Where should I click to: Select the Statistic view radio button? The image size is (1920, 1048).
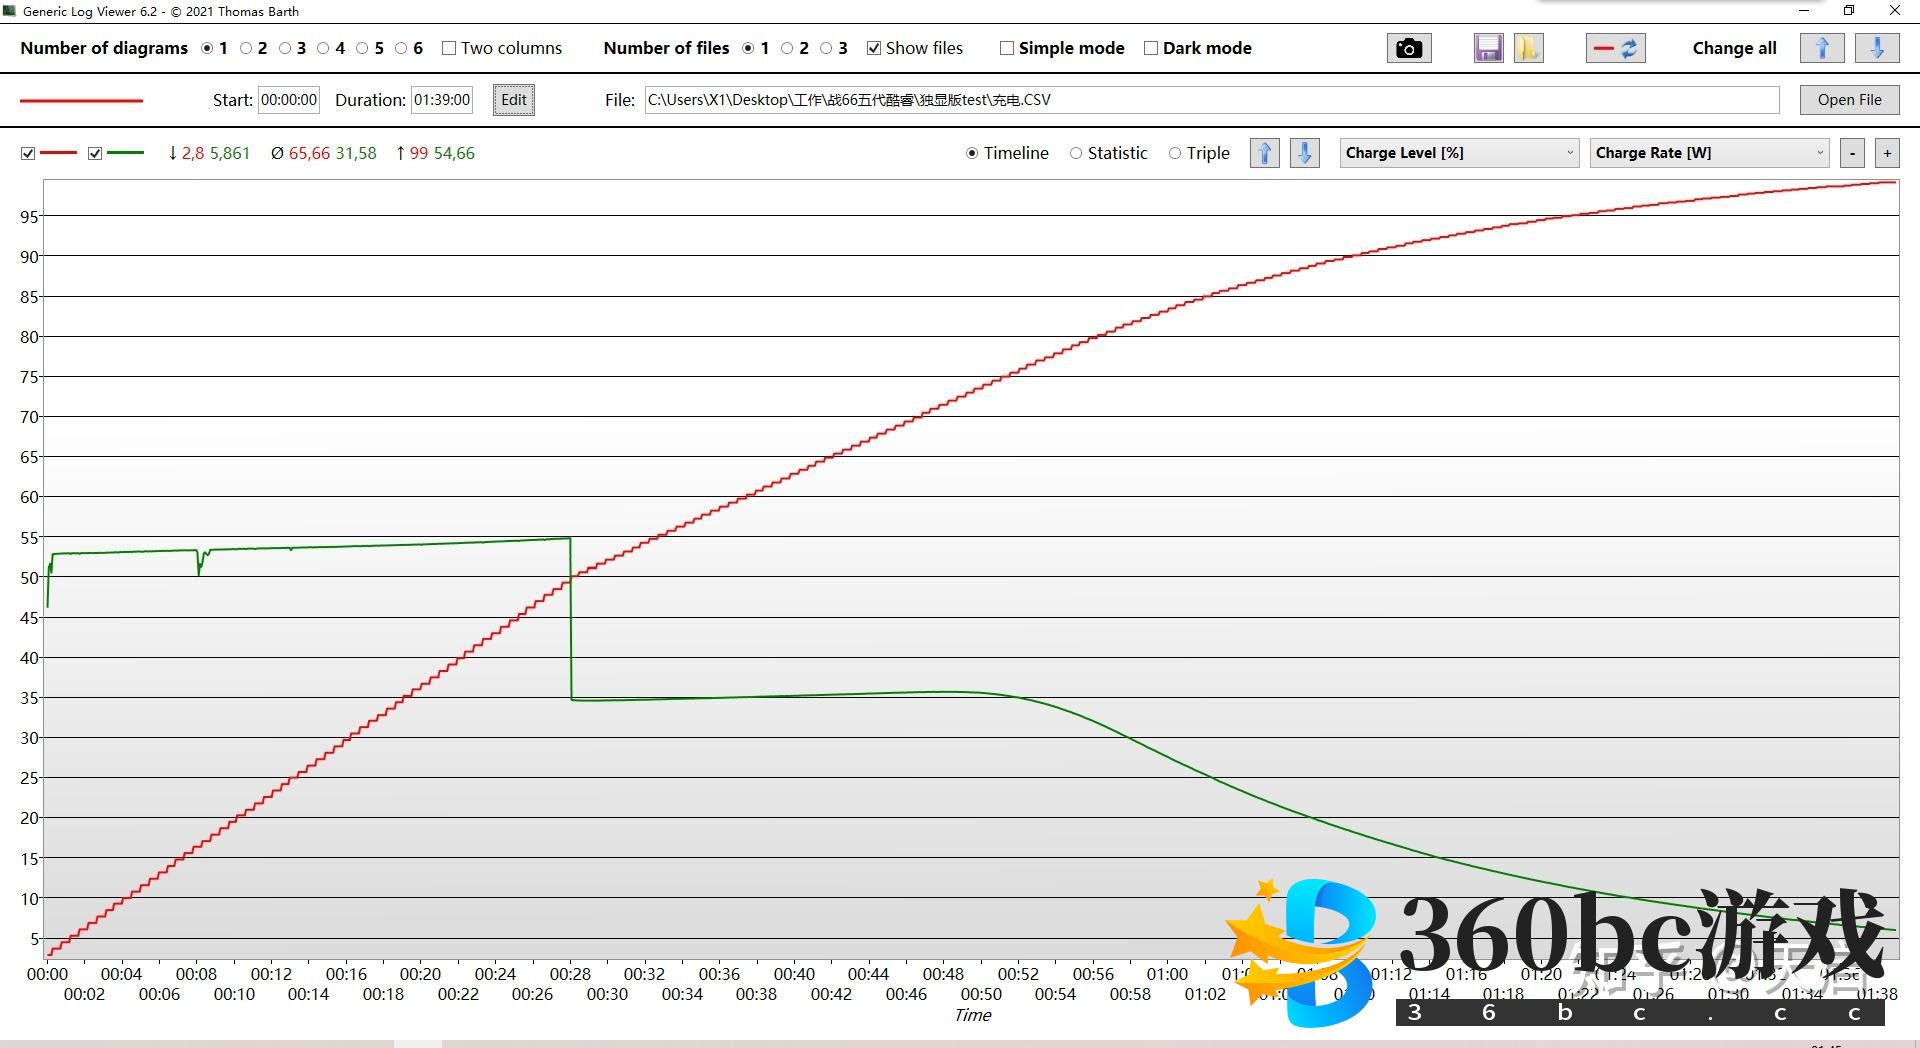click(x=1076, y=153)
